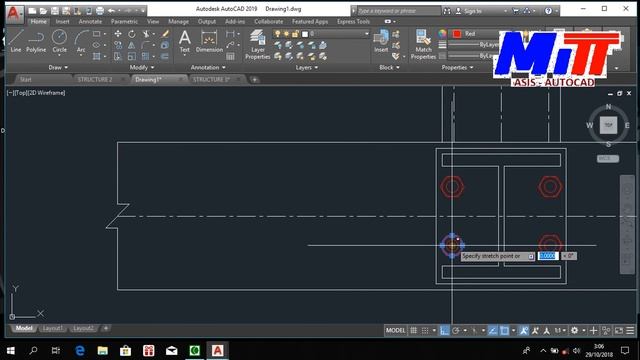
Task: Open Circle tool options dropdown
Action: [x=59, y=55]
